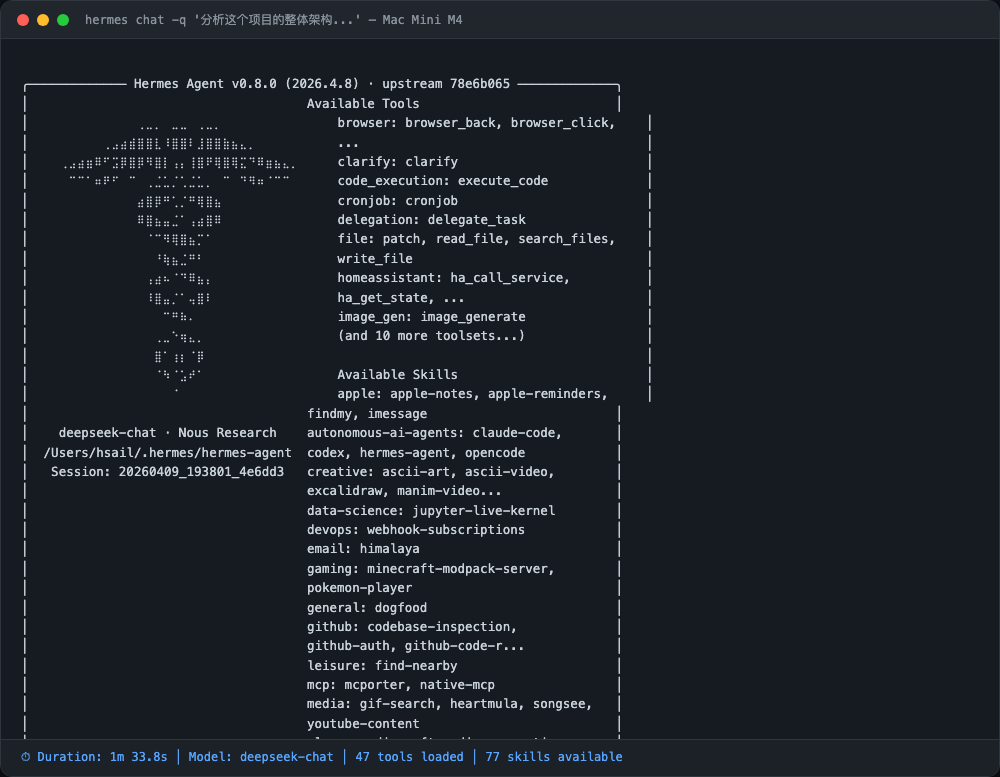Screen dimensions: 1000x777
Task: Click the 'pokemon-player' line
Action: 359,588
